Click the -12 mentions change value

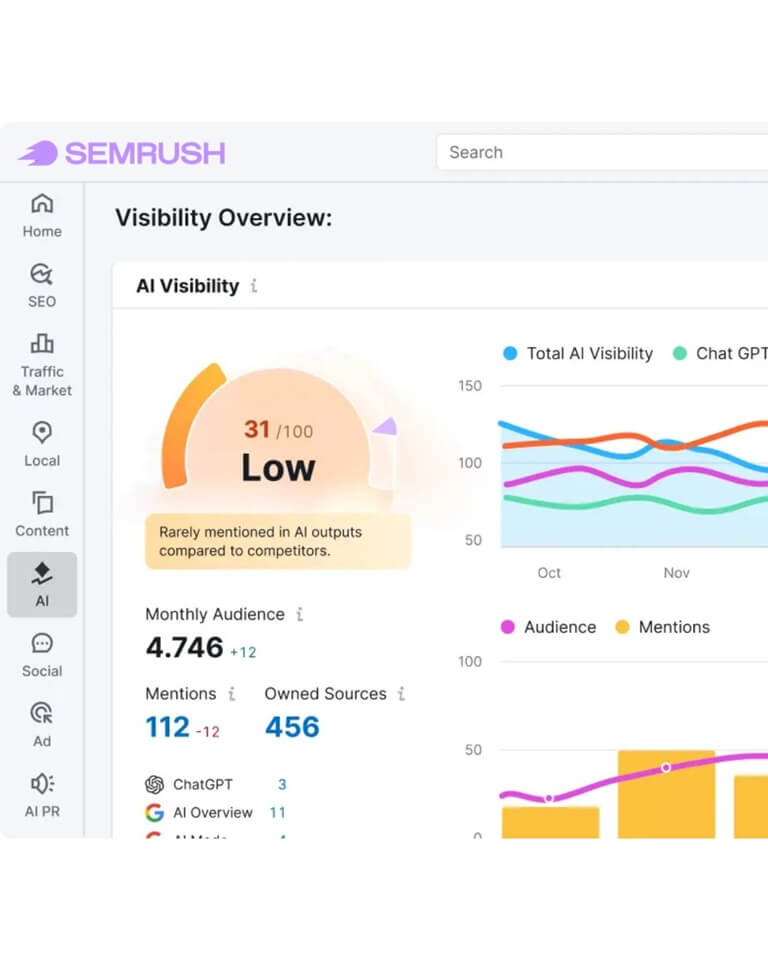coord(208,732)
